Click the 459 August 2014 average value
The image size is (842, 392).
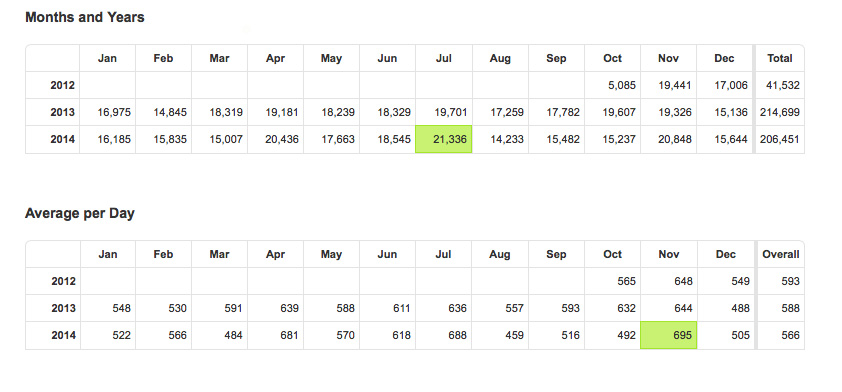click(514, 335)
